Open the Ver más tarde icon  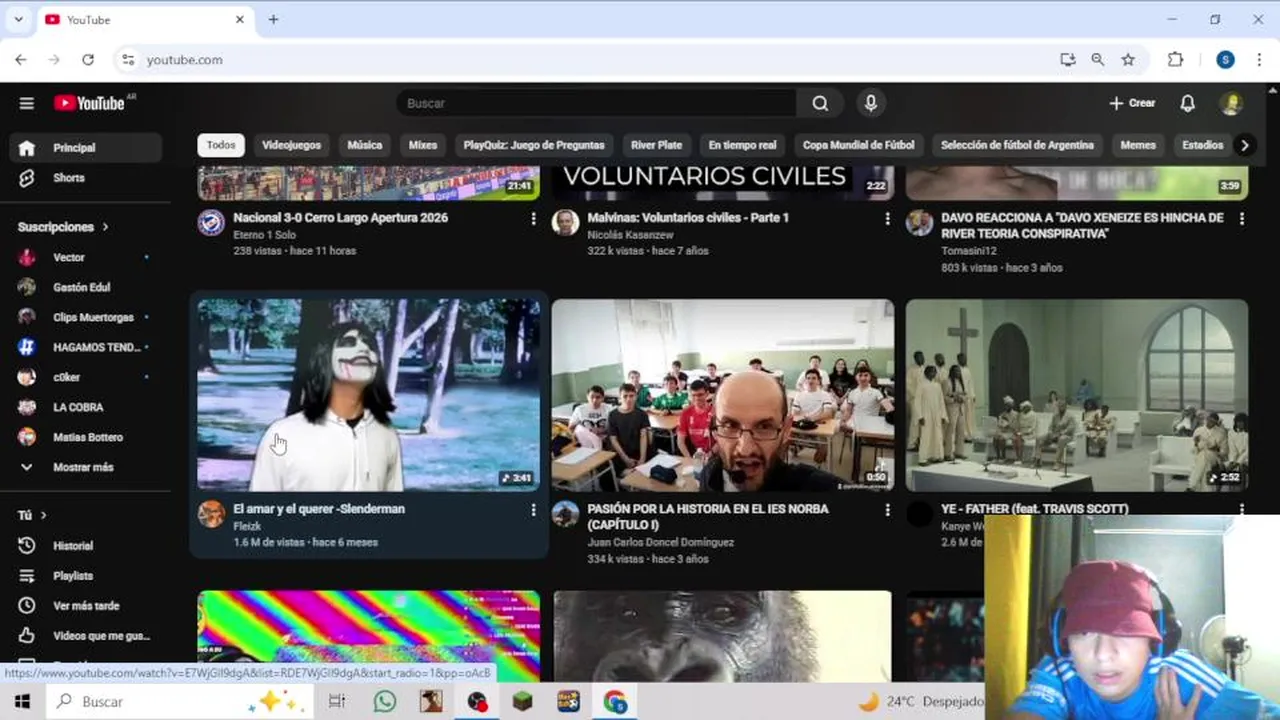[27, 606]
